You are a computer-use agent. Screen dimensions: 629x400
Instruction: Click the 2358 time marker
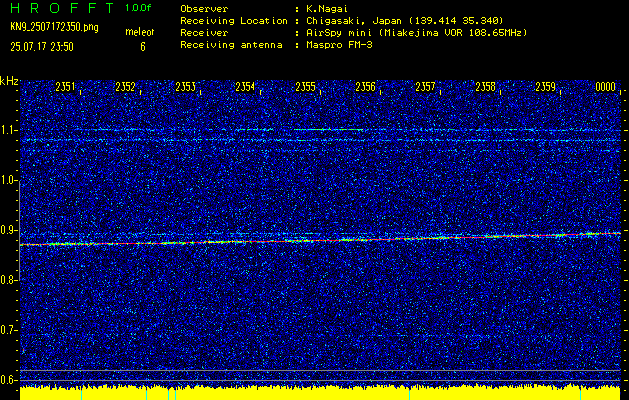[x=485, y=87]
